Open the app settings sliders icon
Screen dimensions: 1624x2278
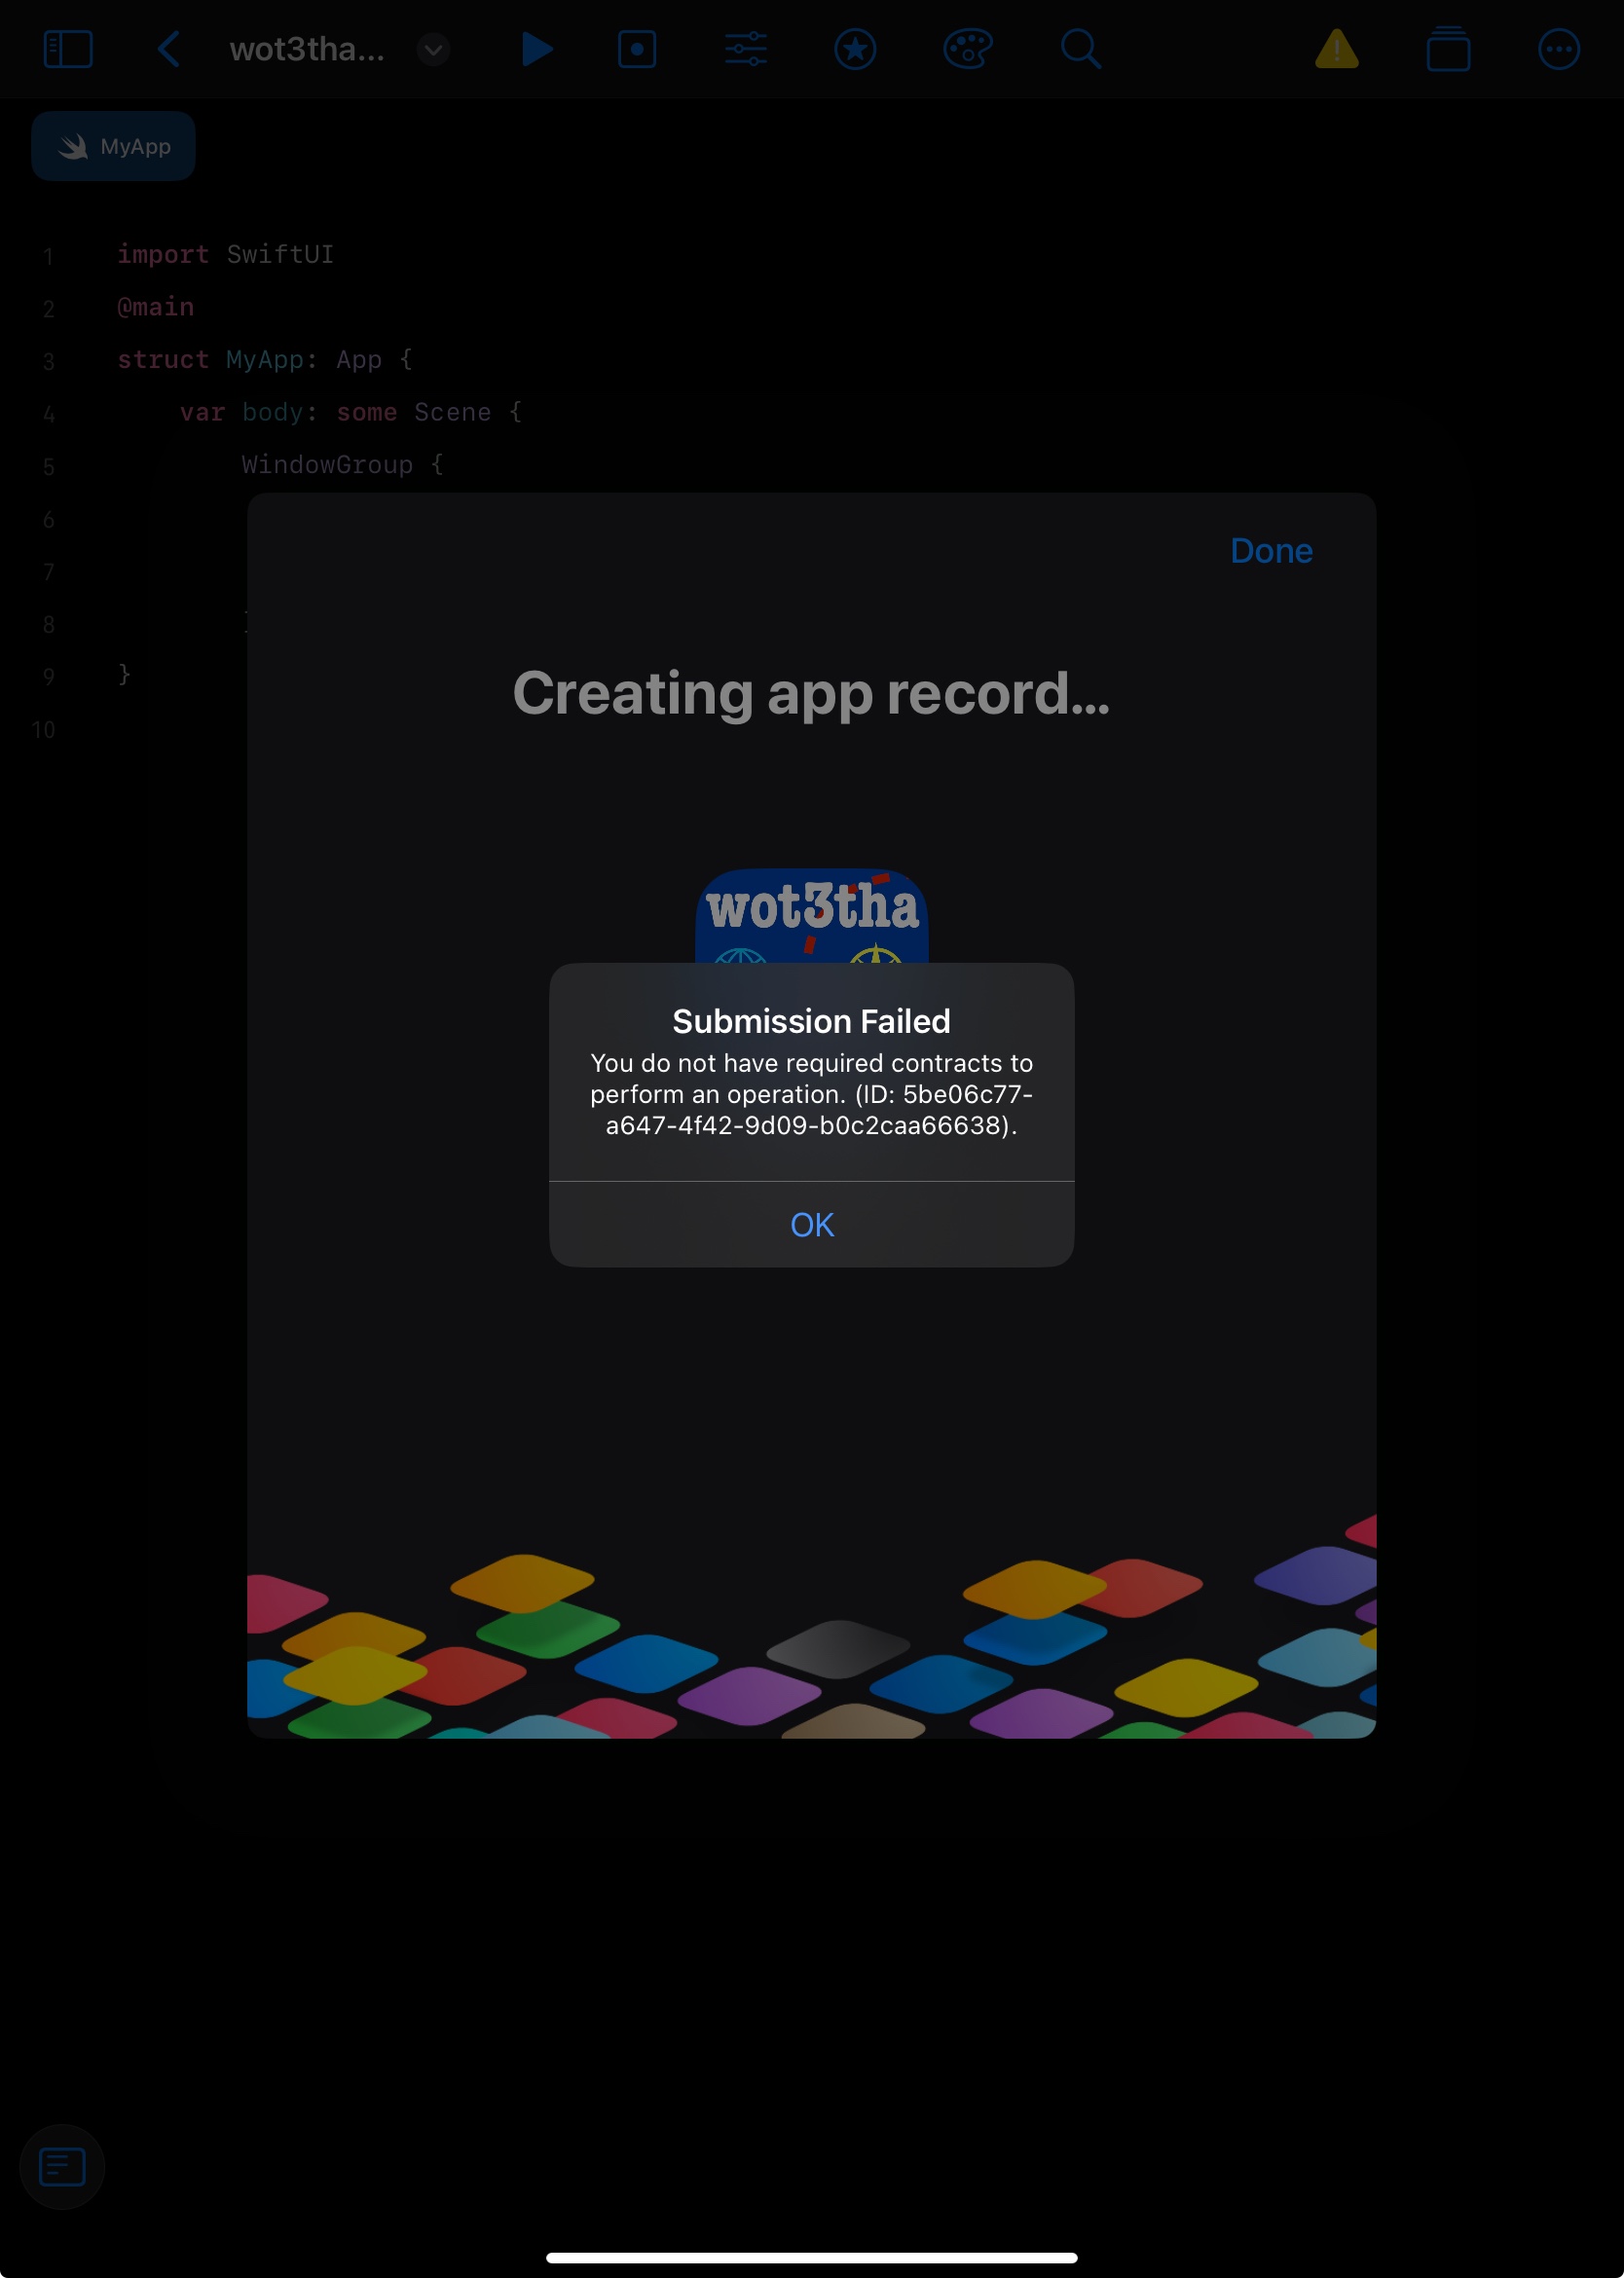[x=746, y=49]
